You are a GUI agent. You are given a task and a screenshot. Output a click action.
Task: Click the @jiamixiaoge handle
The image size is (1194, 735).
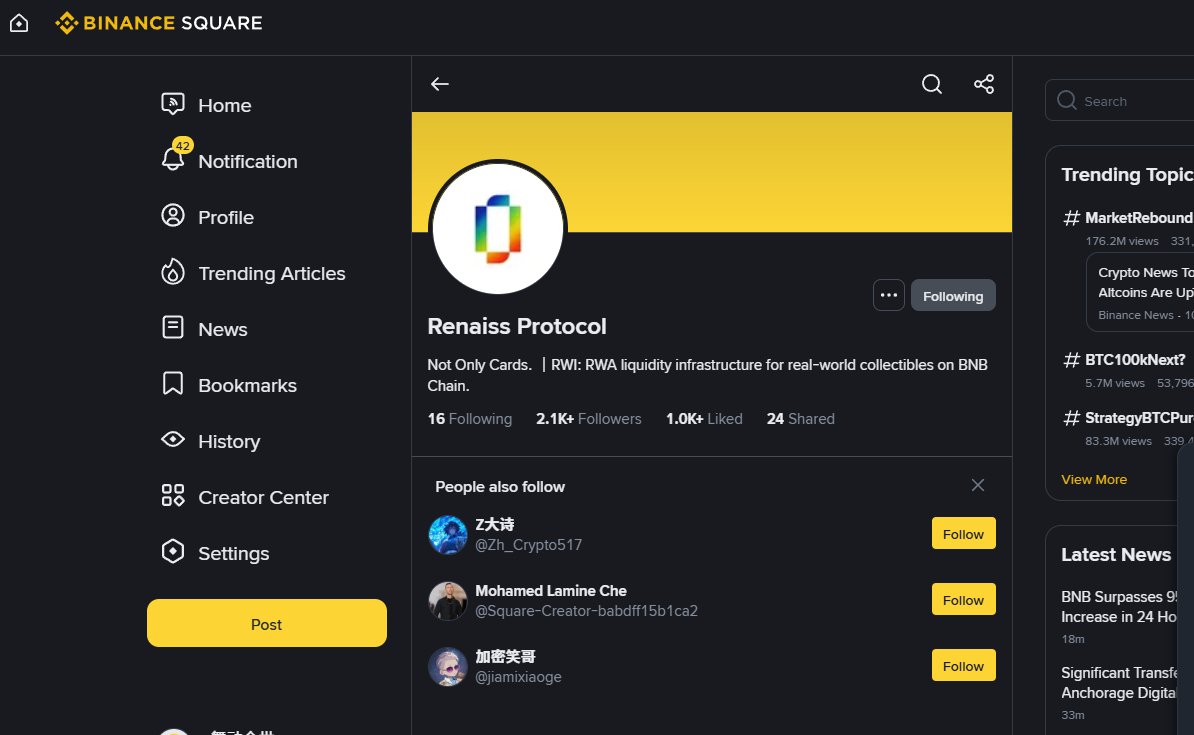click(519, 677)
